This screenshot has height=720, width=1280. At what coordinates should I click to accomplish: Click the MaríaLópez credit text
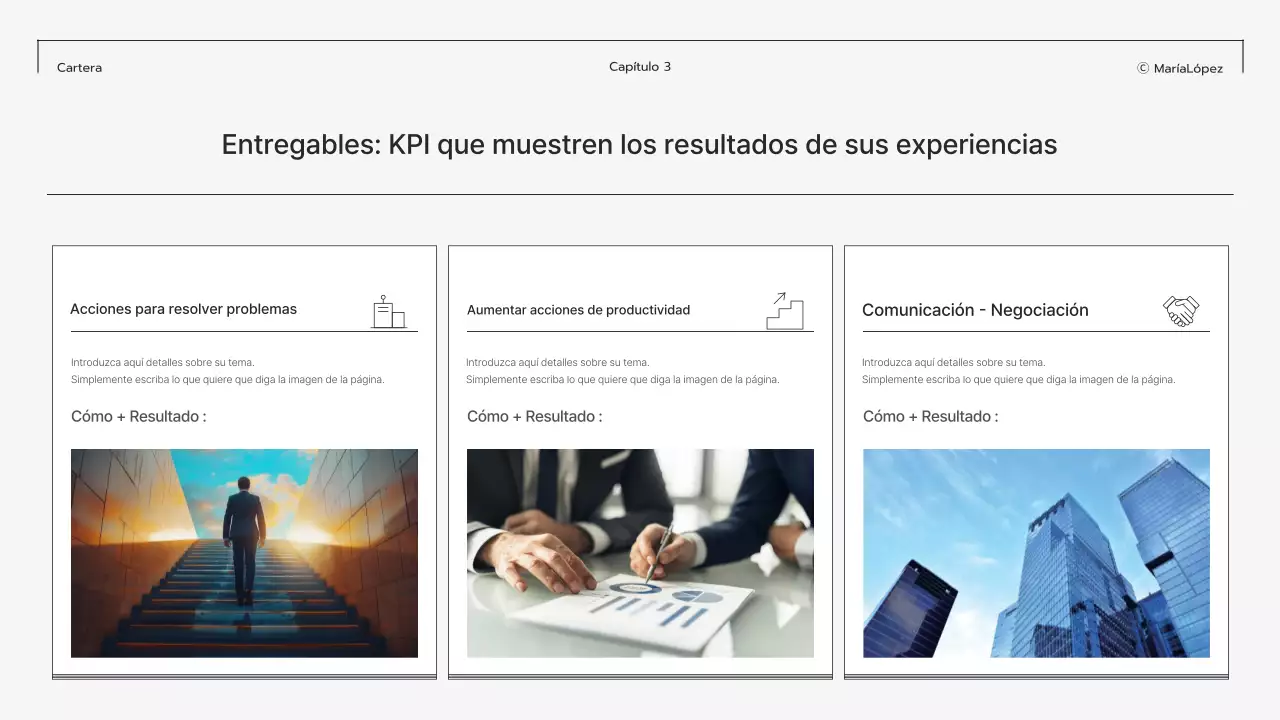(x=1188, y=69)
